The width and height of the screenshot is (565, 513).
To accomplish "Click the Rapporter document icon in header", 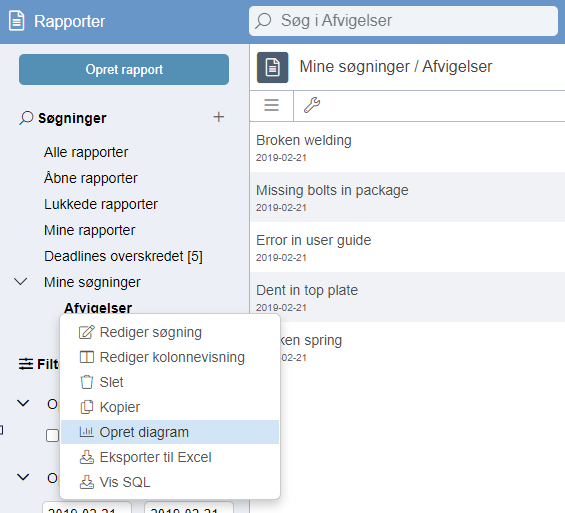I will 17,21.
